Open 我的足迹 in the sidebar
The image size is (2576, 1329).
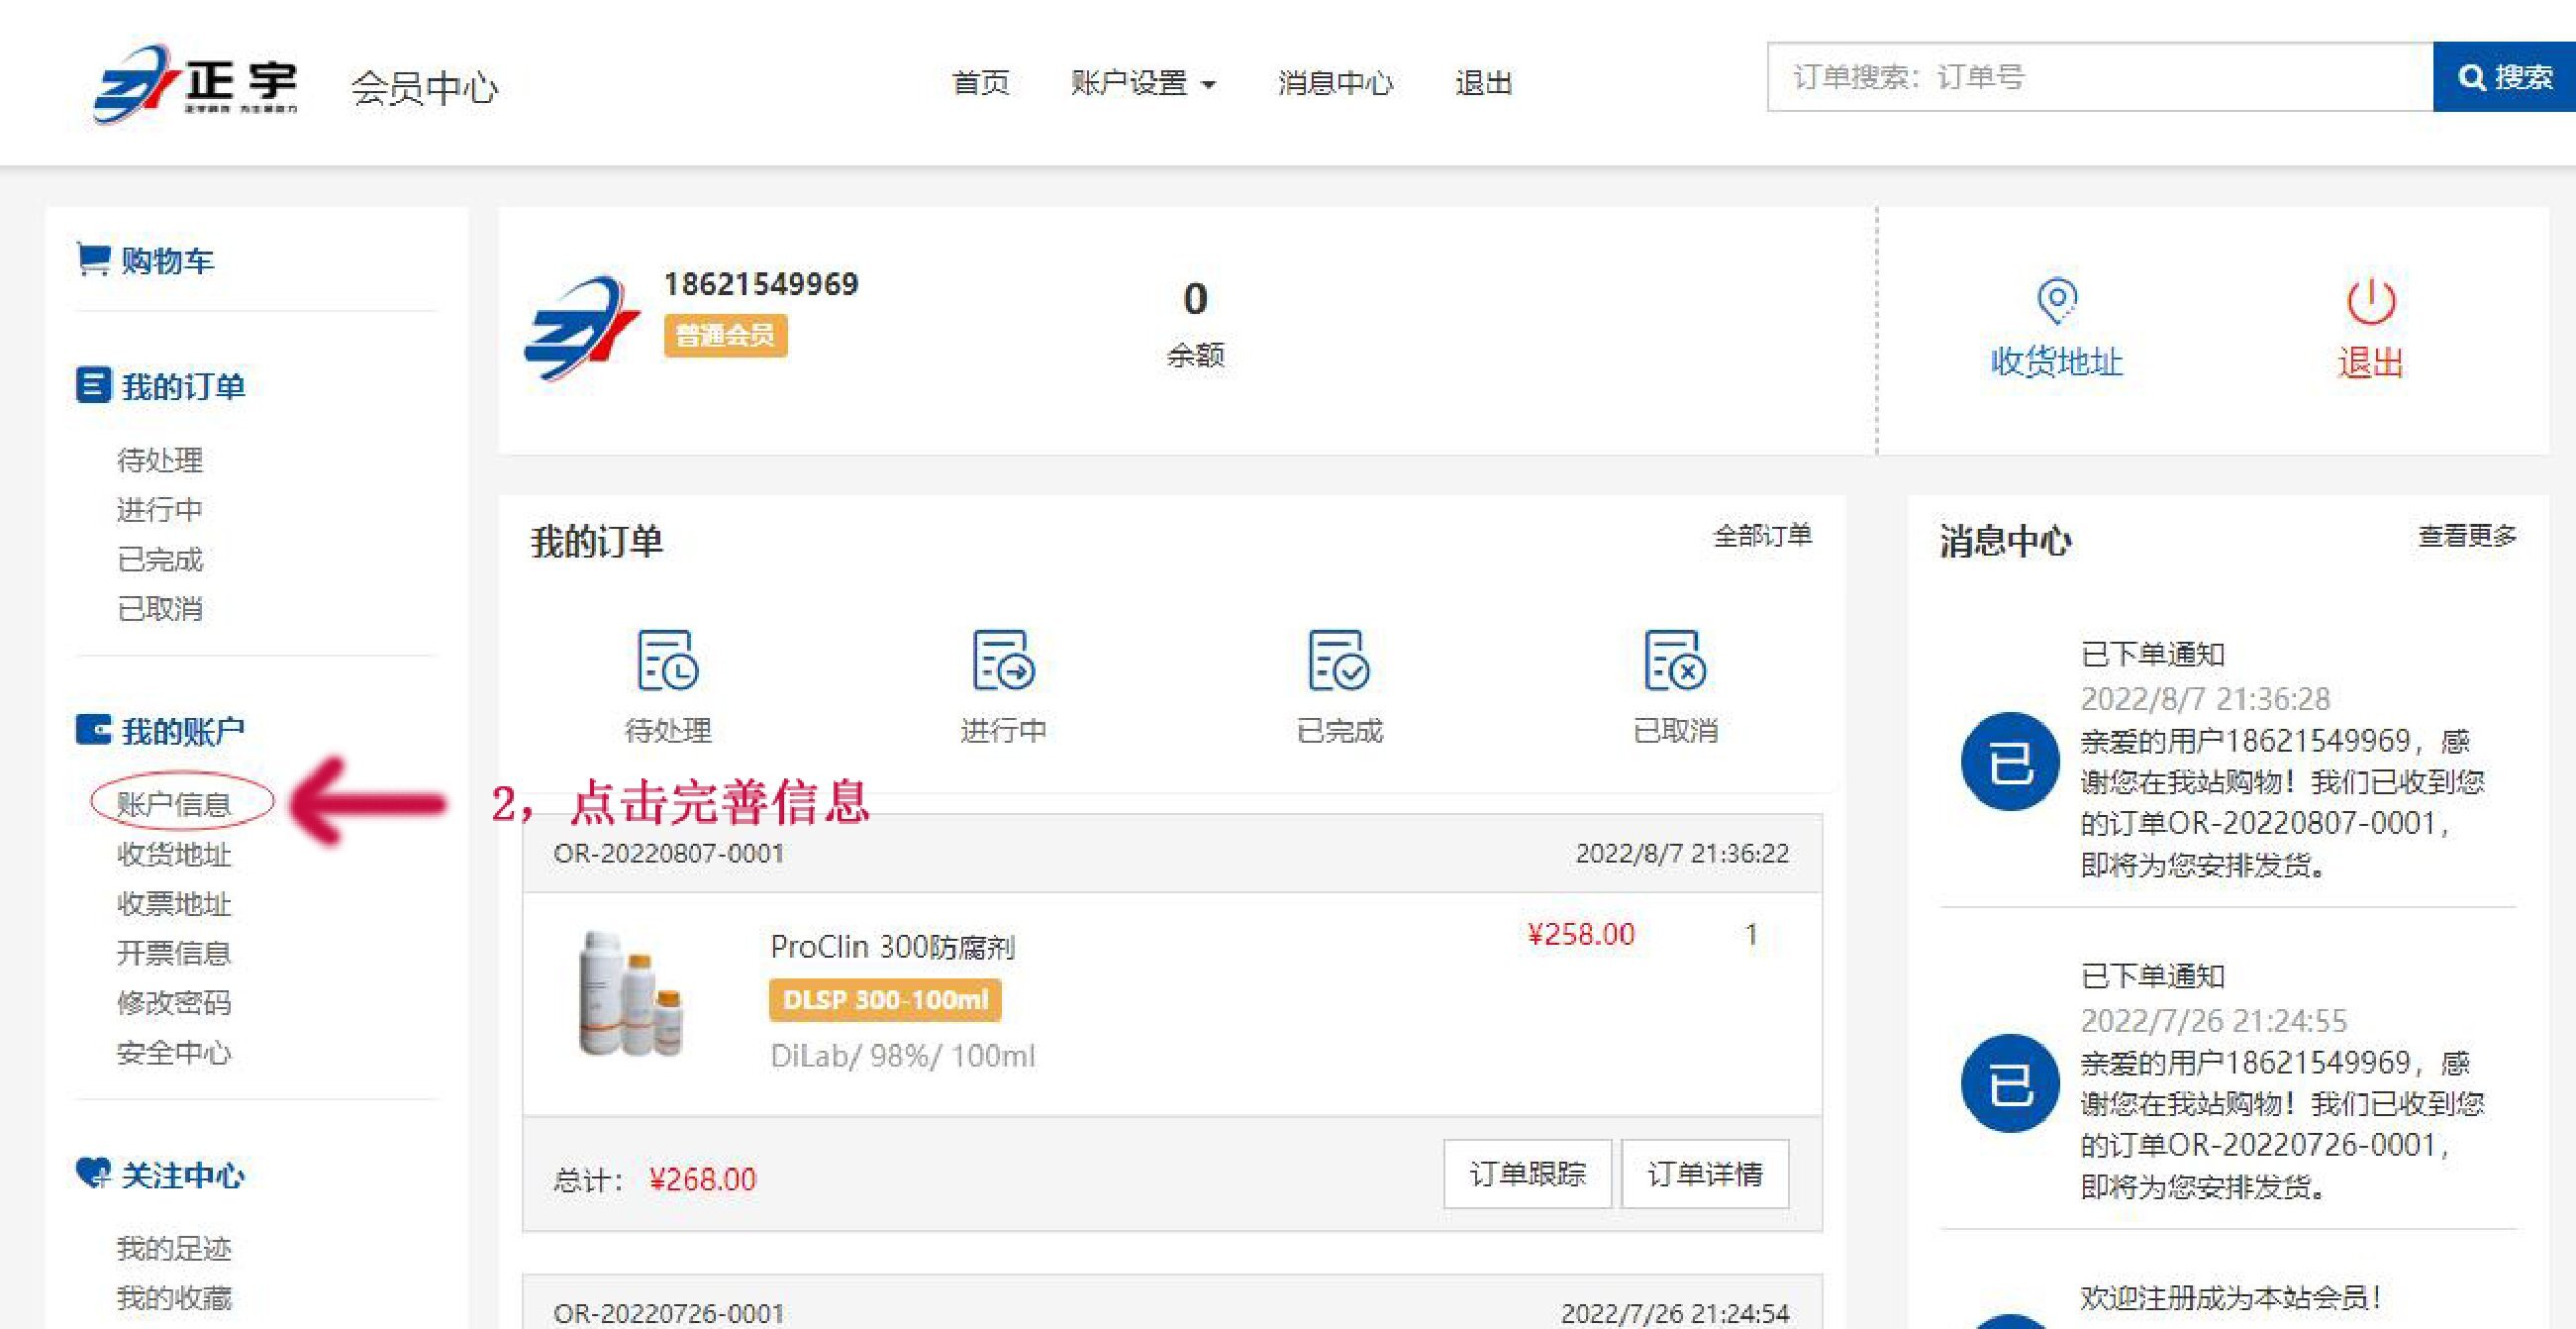[174, 1248]
